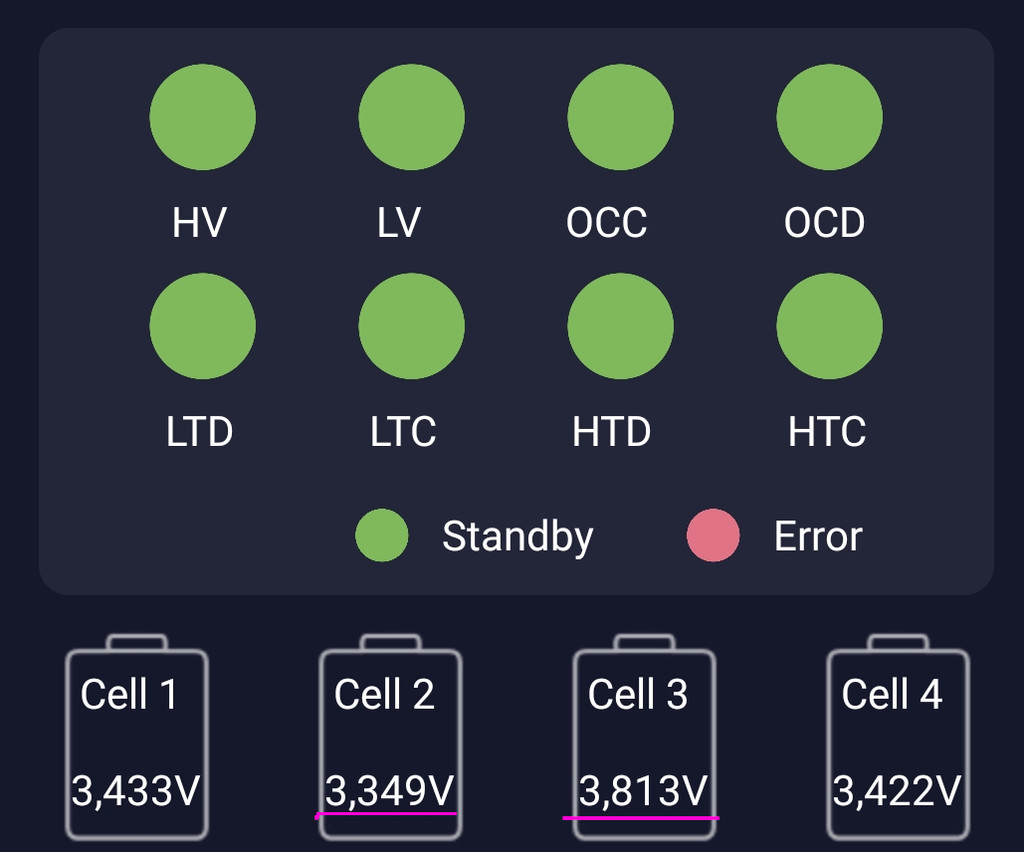
Task: Click the HV status indicator circle
Action: (202, 117)
